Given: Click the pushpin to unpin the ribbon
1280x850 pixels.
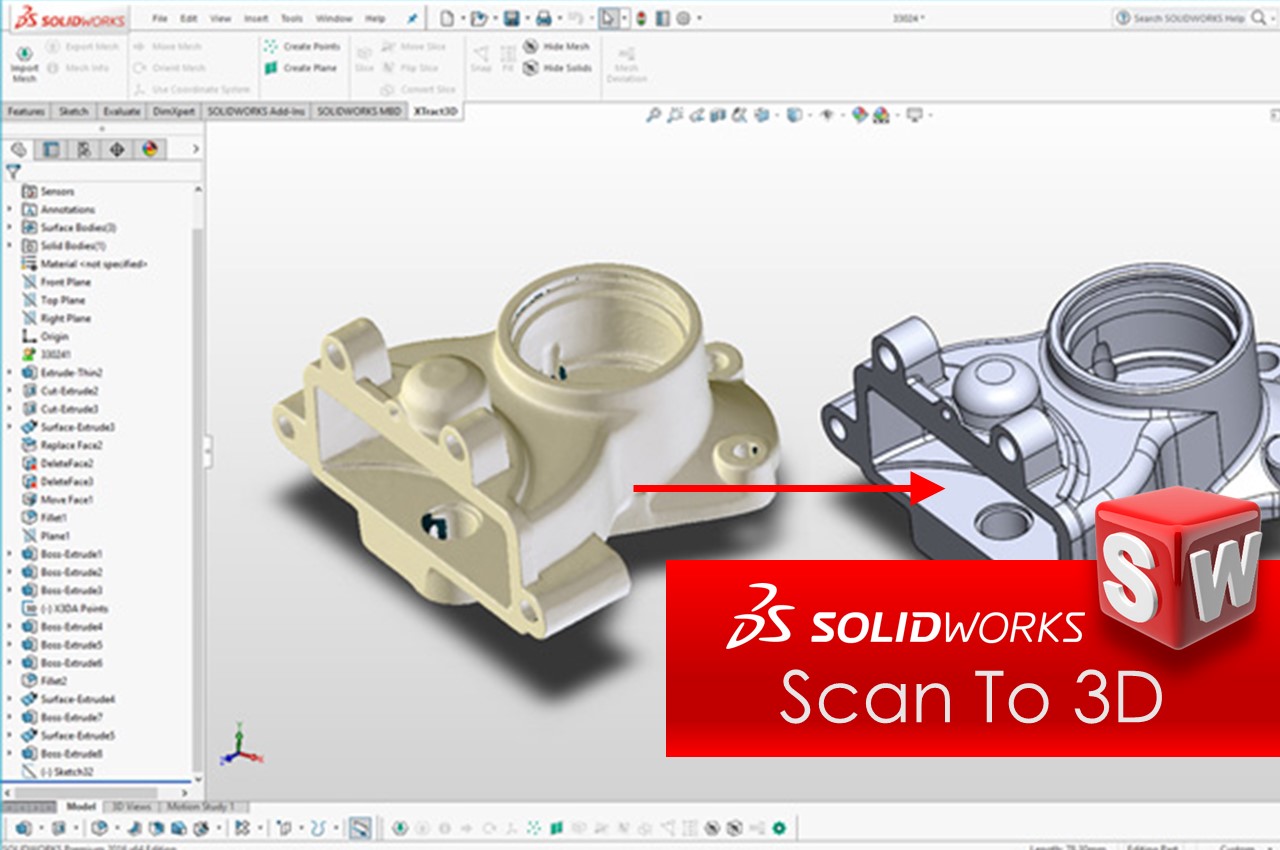Looking at the screenshot, I should click(411, 16).
